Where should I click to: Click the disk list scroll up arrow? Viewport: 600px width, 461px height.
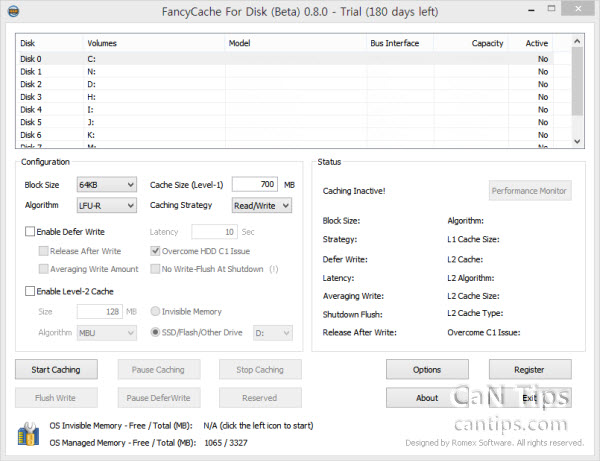(577, 41)
